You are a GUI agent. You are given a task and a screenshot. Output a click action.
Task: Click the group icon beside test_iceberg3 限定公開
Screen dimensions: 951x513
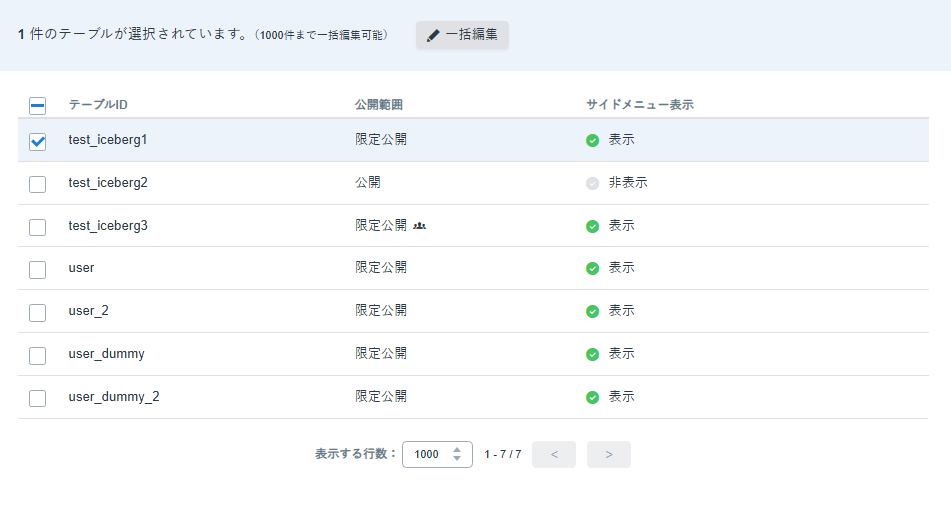pyautogui.click(x=420, y=226)
